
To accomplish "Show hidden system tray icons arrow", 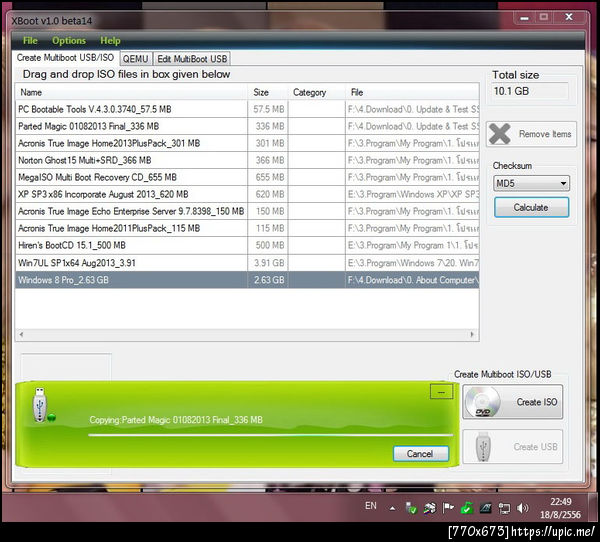I will point(392,508).
